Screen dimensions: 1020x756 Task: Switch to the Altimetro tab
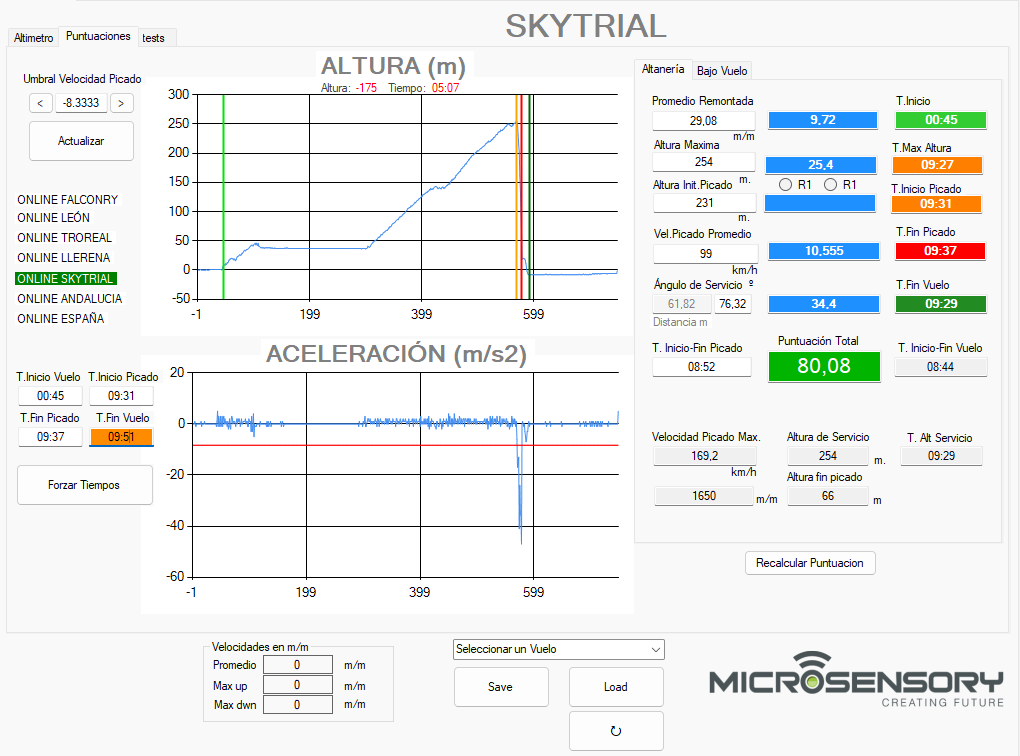[x=34, y=38]
